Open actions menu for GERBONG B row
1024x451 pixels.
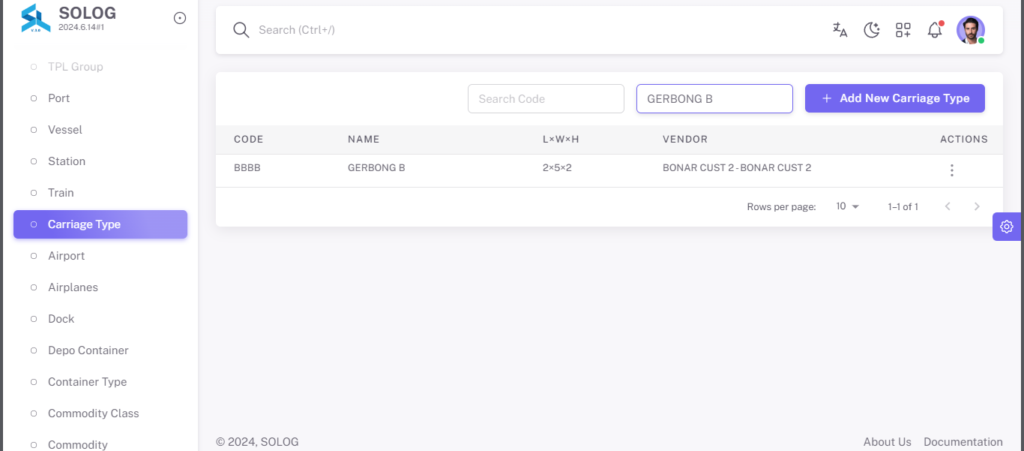click(952, 170)
